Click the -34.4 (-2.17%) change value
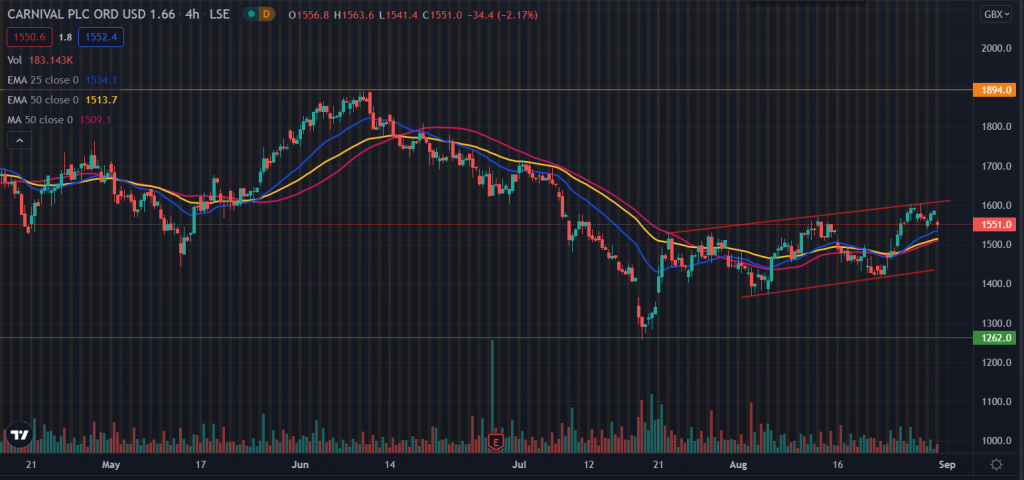Image resolution: width=1024 pixels, height=480 pixels. click(x=504, y=14)
